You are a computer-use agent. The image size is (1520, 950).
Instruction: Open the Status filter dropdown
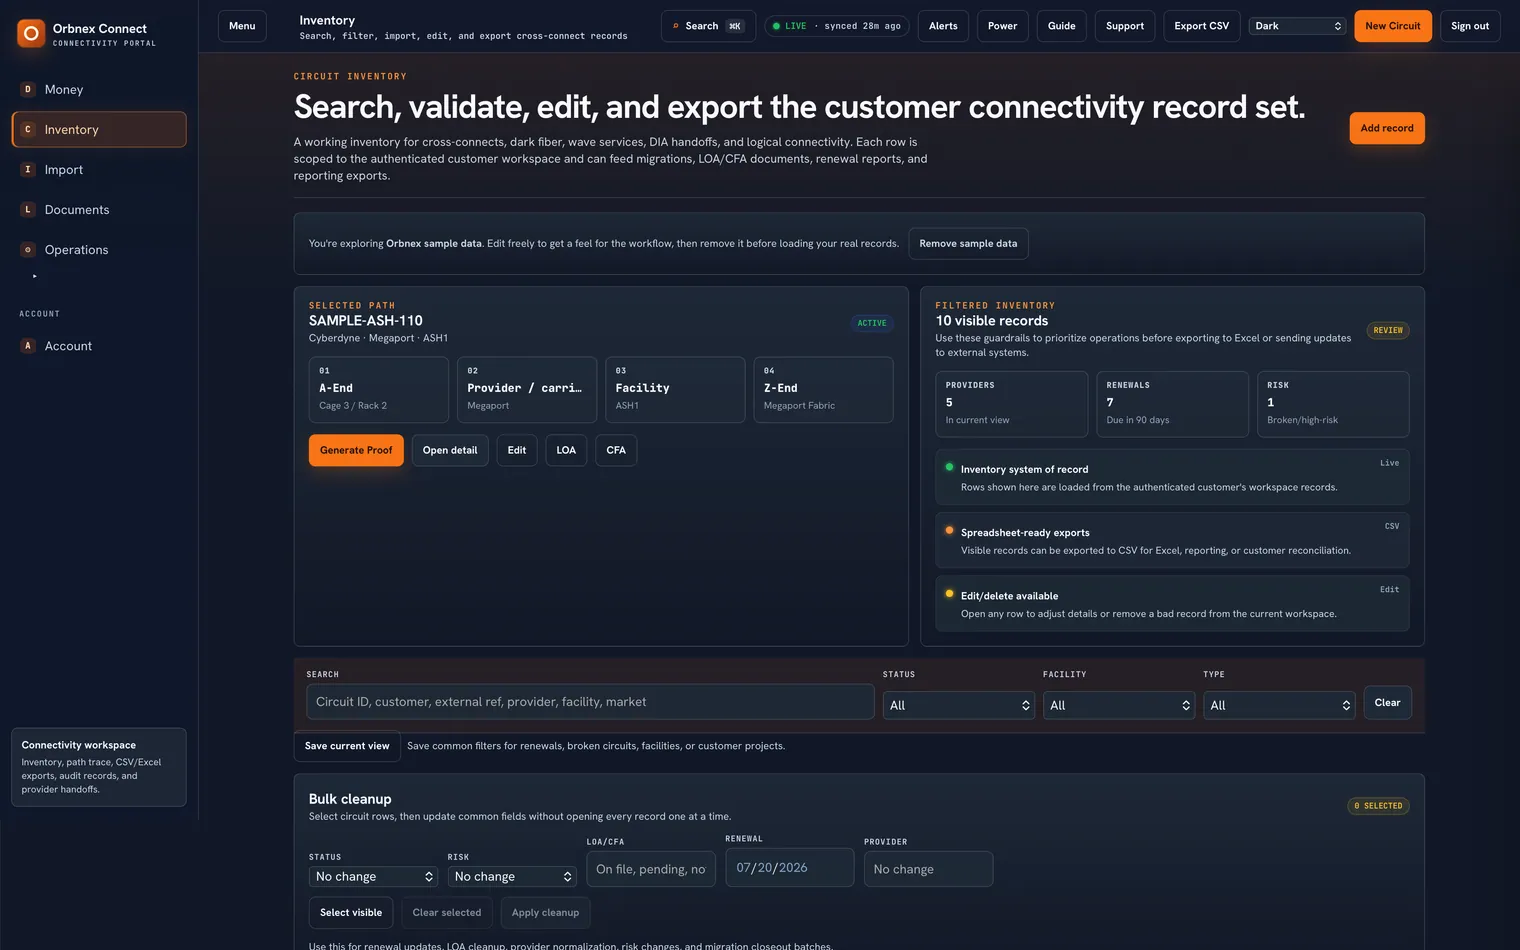959,705
